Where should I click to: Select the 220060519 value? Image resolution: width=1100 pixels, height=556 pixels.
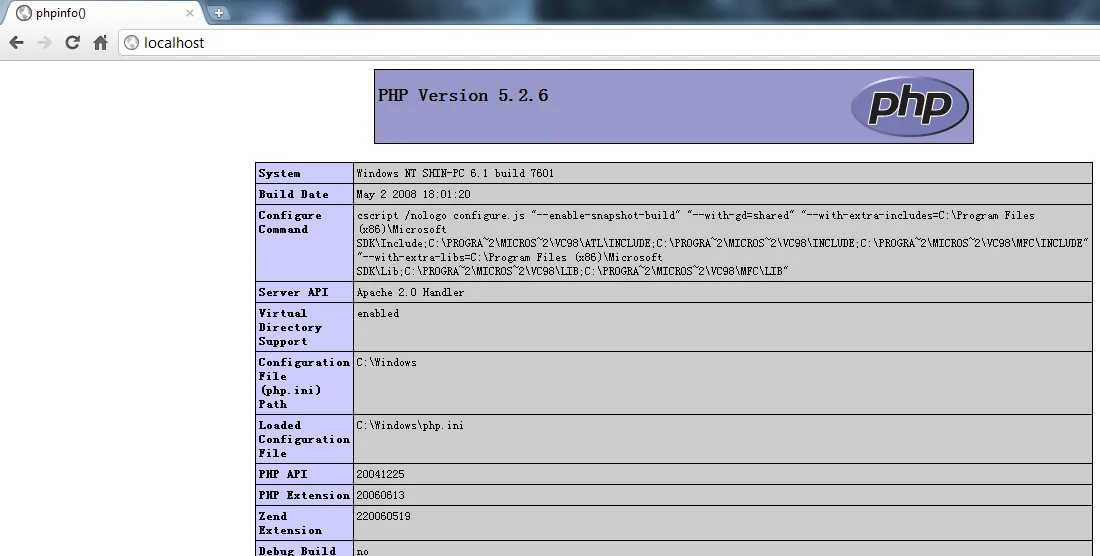coord(383,517)
